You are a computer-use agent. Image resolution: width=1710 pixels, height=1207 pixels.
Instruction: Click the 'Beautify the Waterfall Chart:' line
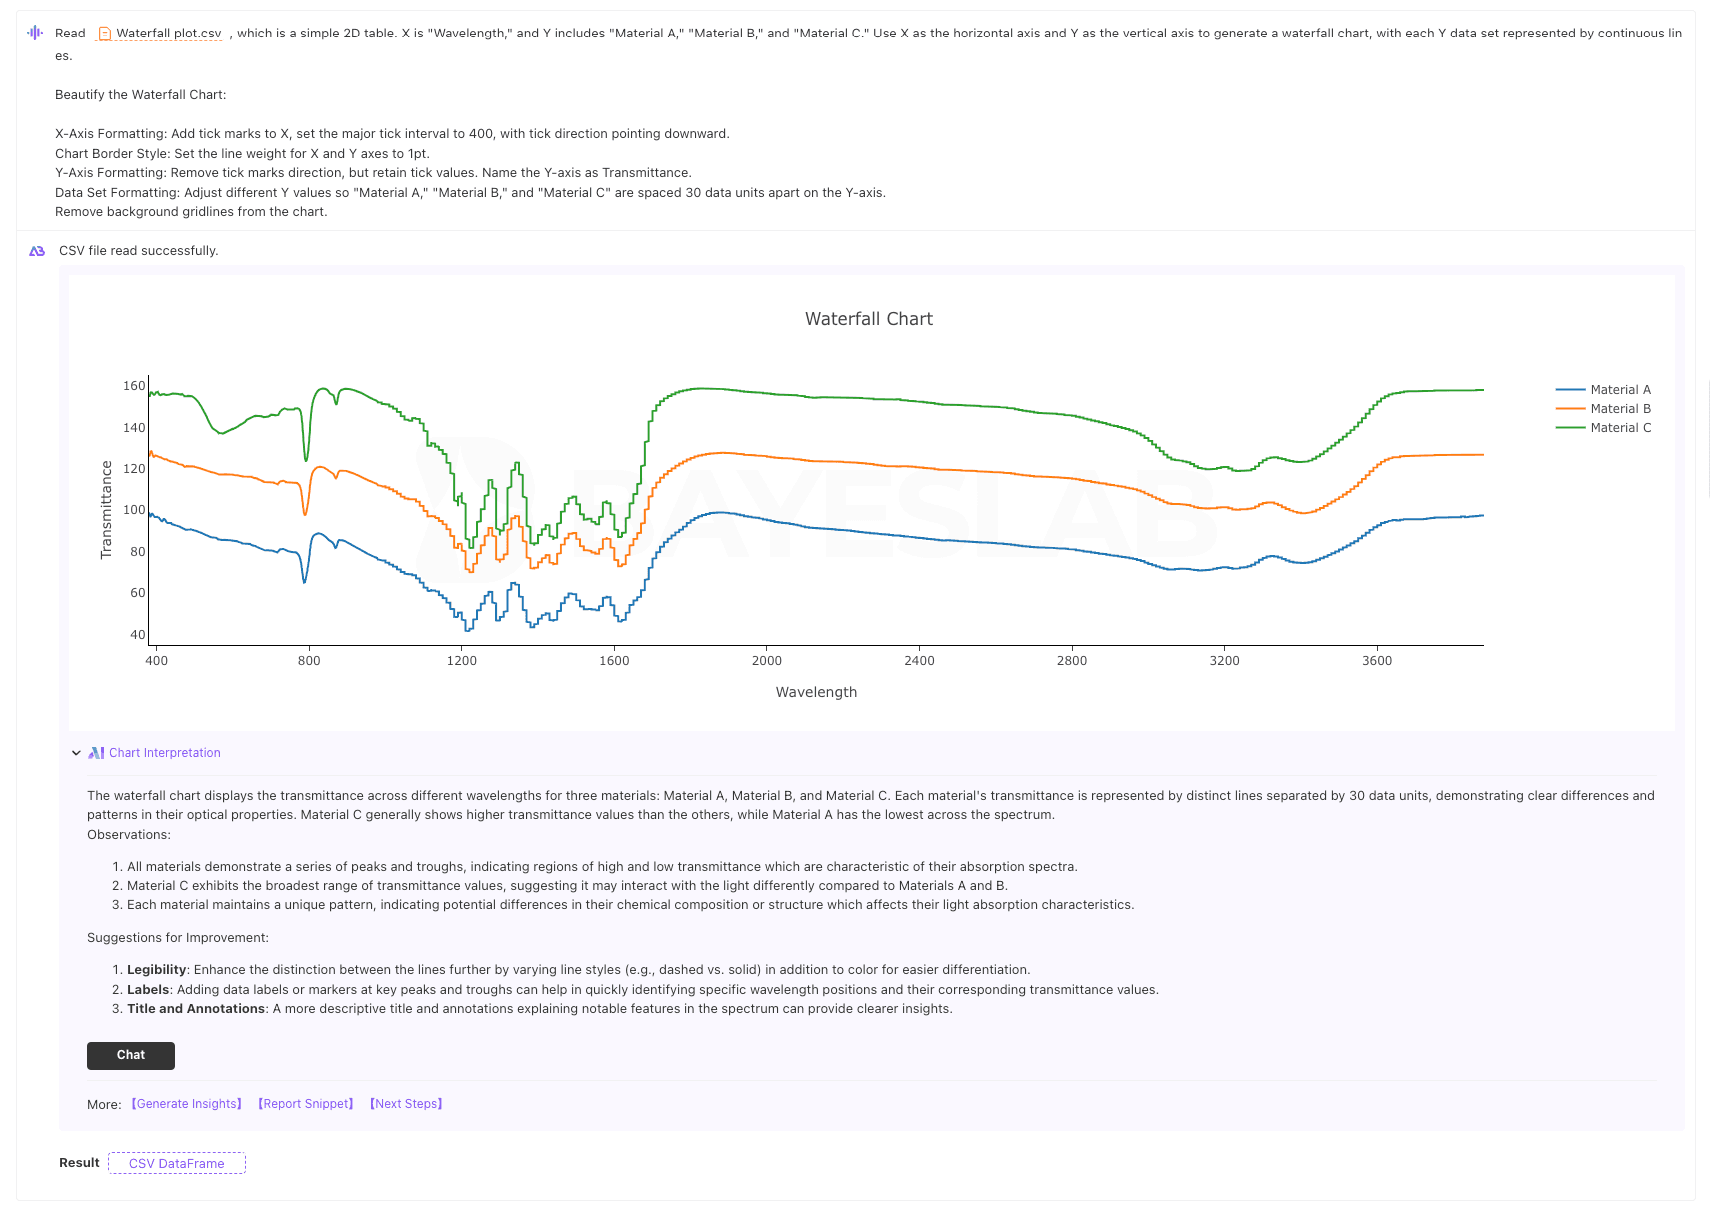[141, 95]
